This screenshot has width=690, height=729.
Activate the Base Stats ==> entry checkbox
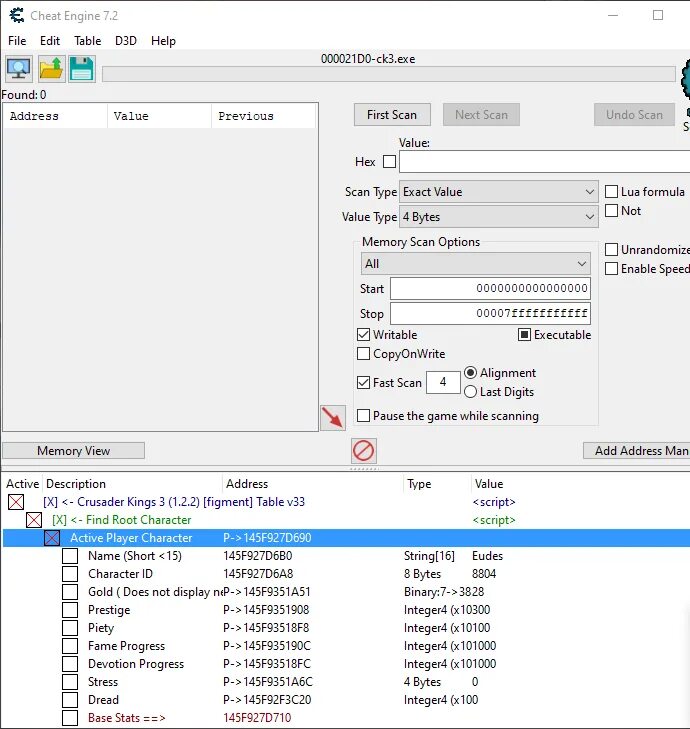(x=70, y=718)
